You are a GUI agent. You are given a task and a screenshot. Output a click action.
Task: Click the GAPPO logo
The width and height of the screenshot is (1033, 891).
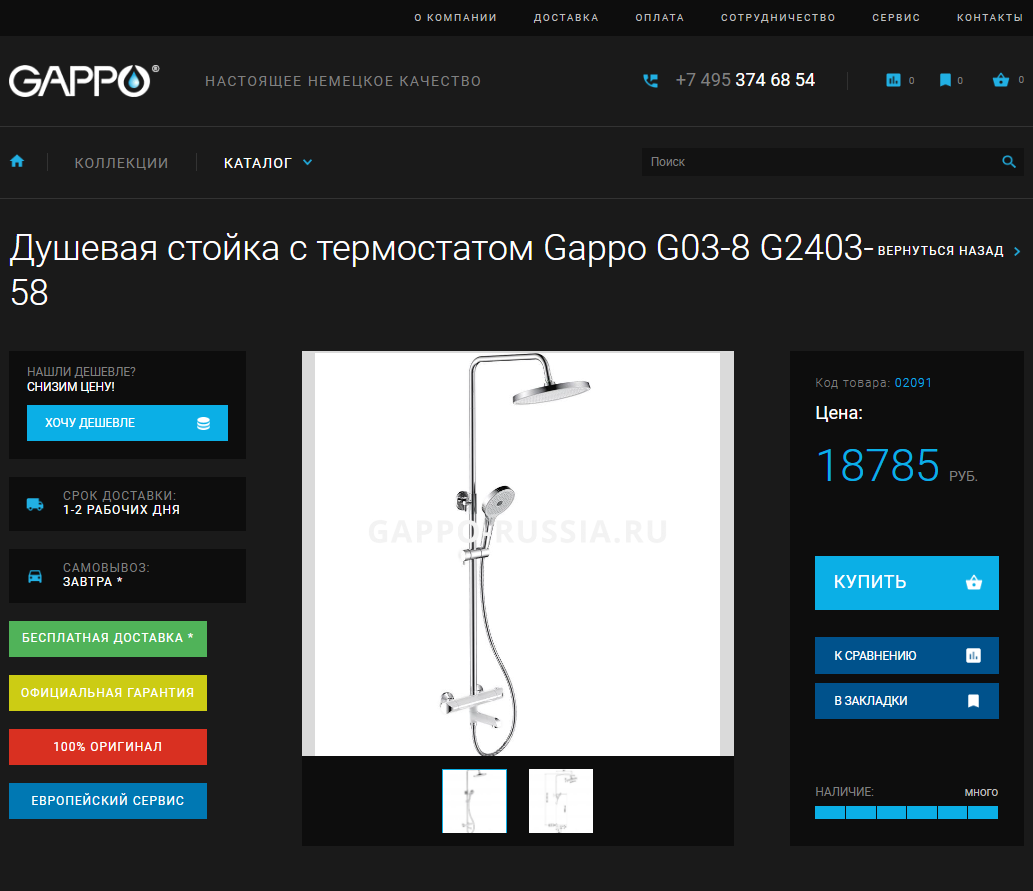coord(84,80)
